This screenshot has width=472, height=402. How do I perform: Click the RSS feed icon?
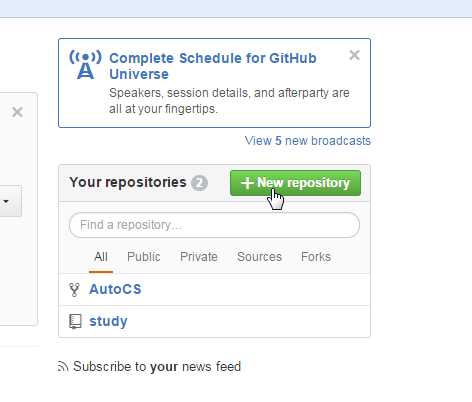tap(63, 366)
